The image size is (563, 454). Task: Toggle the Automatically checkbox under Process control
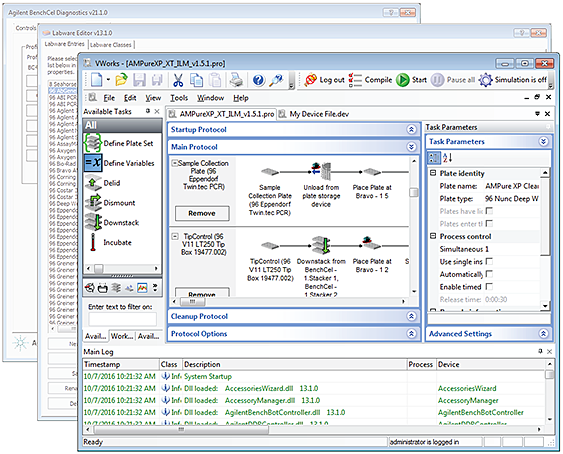pos(489,274)
